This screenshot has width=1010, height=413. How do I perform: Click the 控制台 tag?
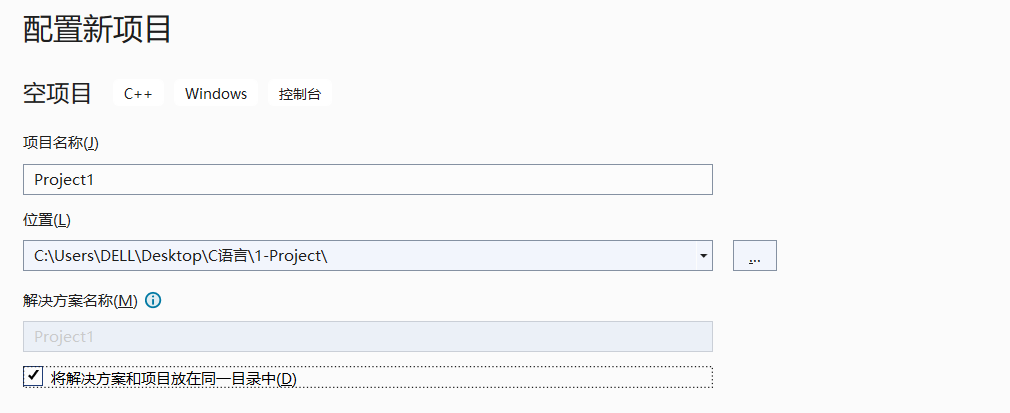tap(300, 94)
